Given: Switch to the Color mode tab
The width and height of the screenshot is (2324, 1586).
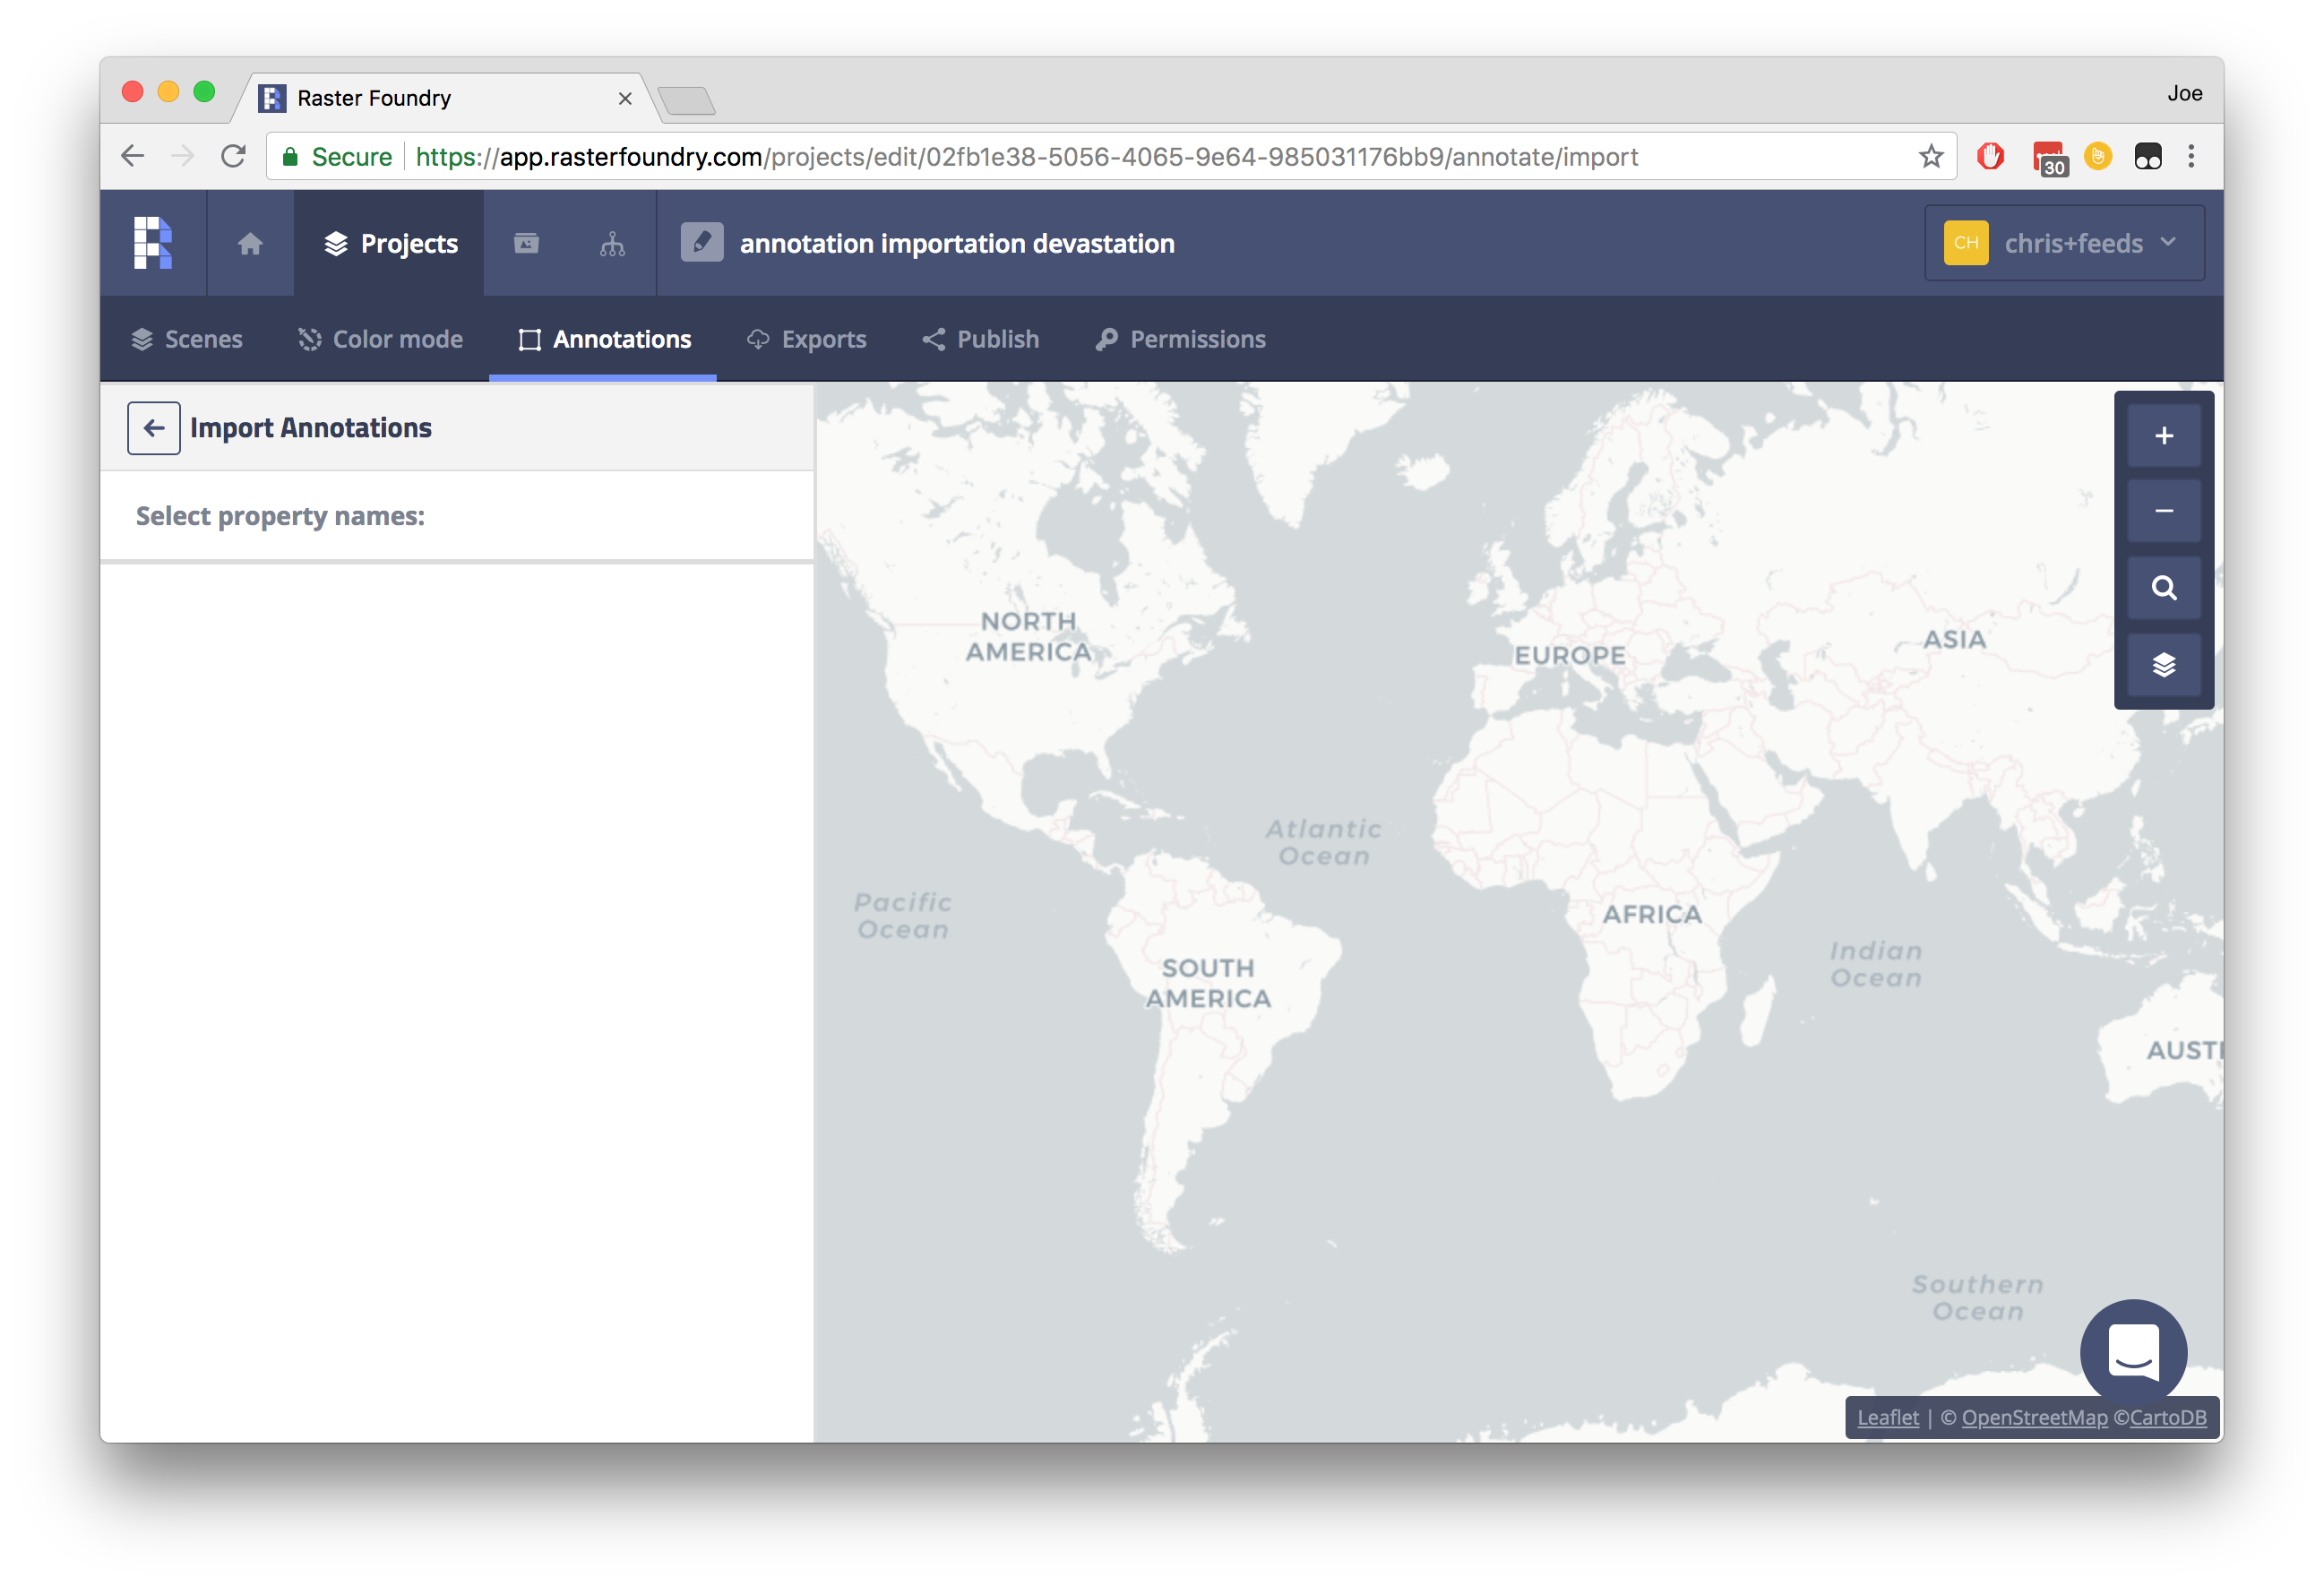Looking at the screenshot, I should click(380, 339).
